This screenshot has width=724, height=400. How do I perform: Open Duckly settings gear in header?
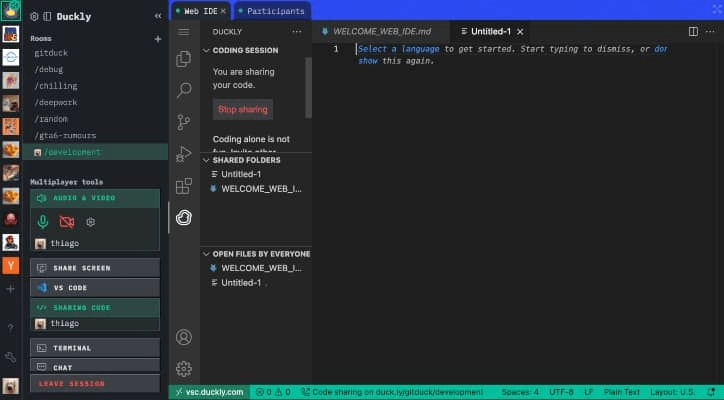pos(34,17)
